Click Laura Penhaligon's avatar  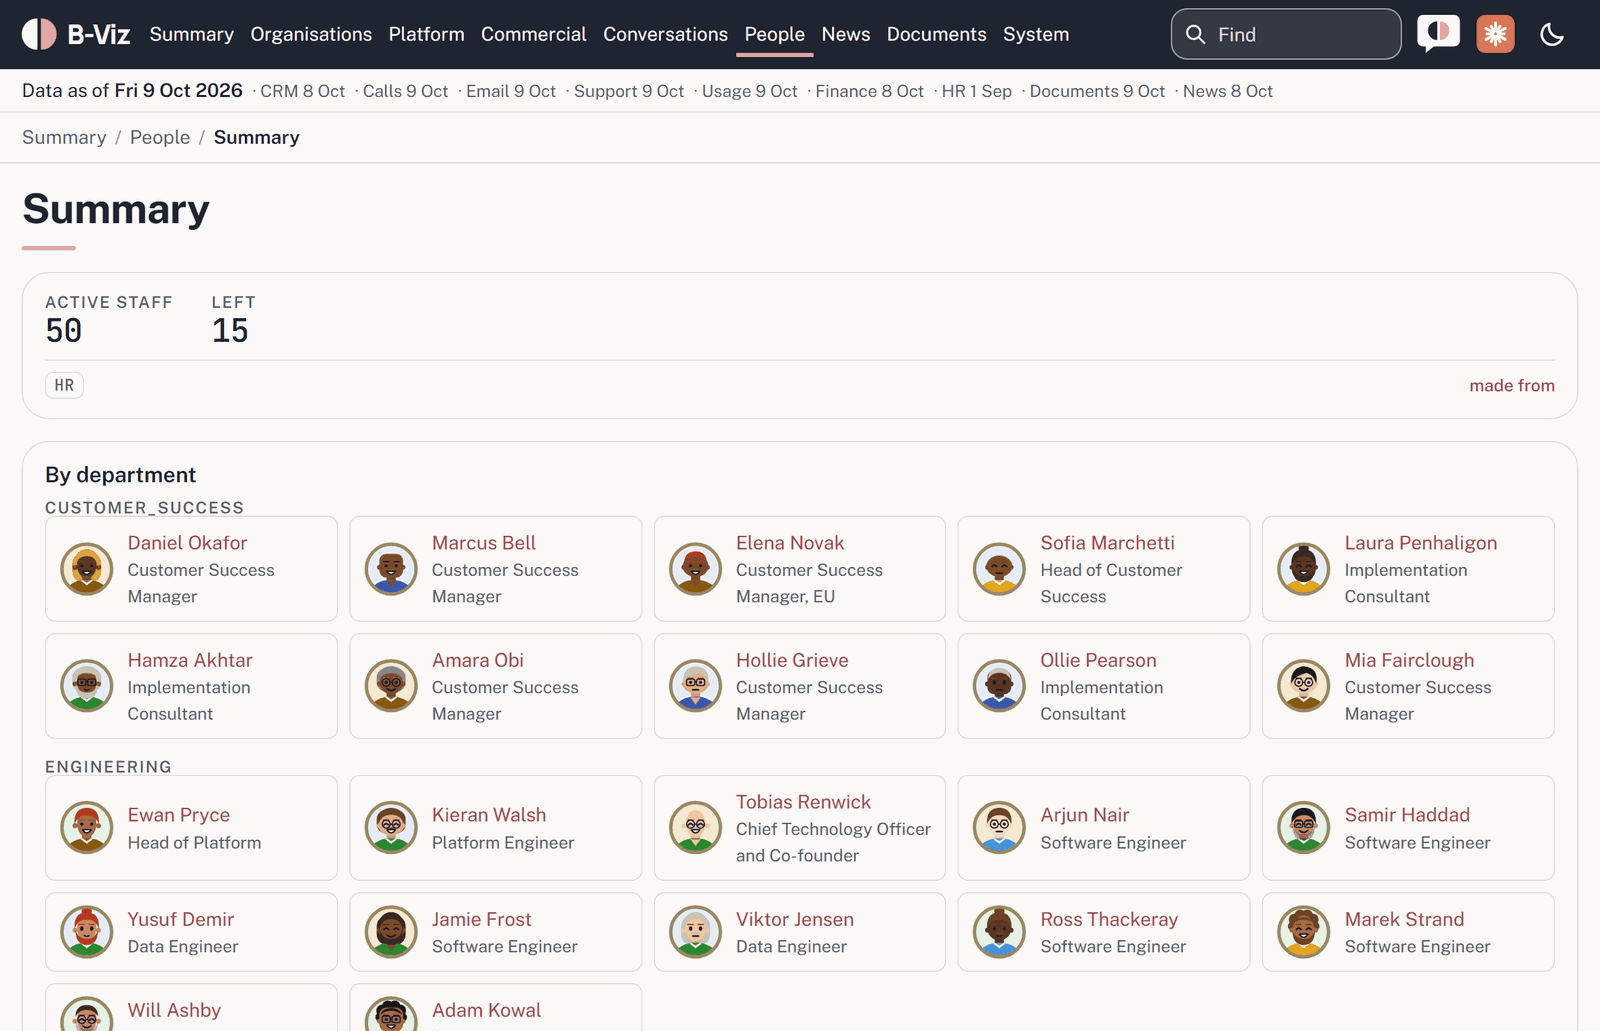(x=1303, y=569)
